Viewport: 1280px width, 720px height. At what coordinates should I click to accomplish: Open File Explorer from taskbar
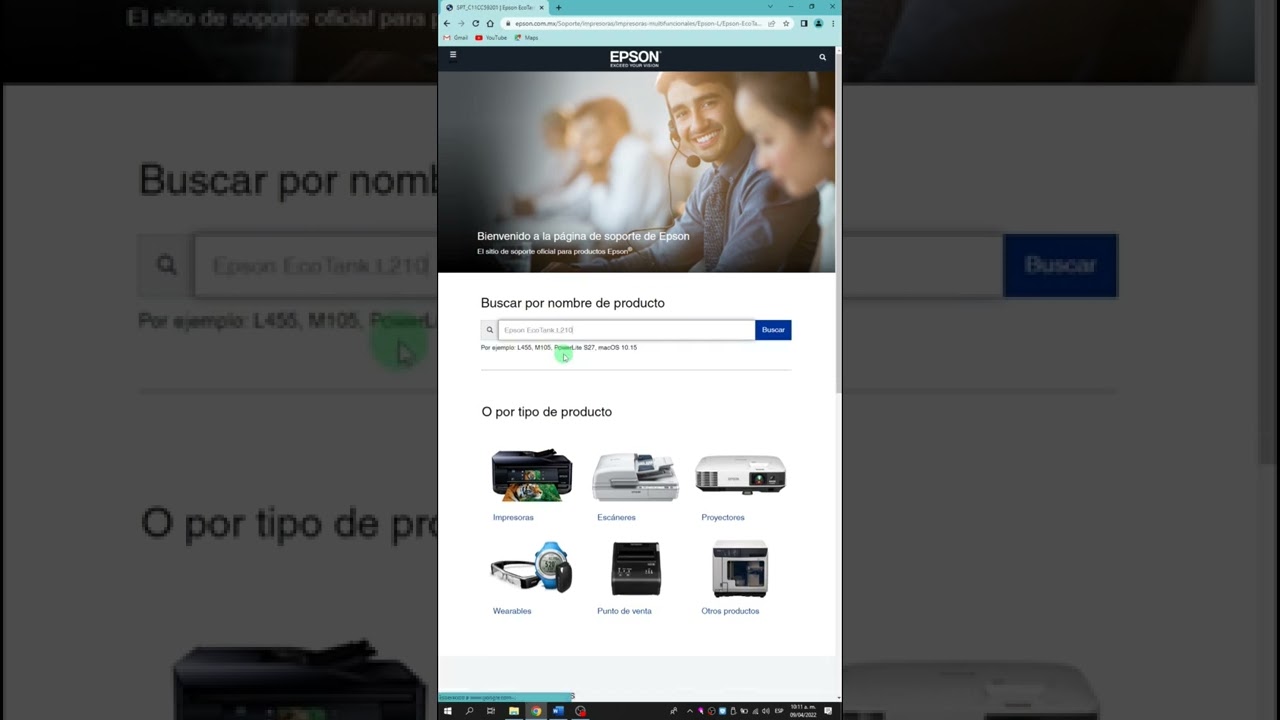point(514,711)
